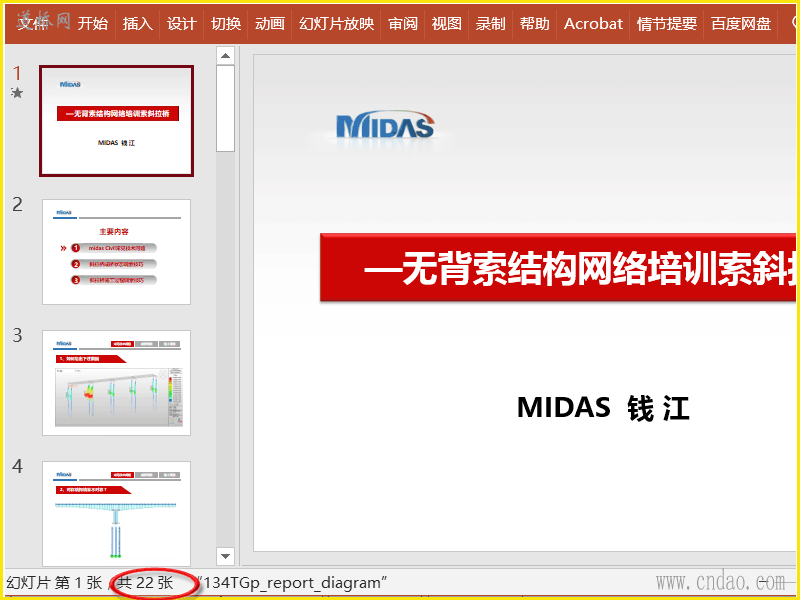Open the 帮助 ribbon tab

535,23
